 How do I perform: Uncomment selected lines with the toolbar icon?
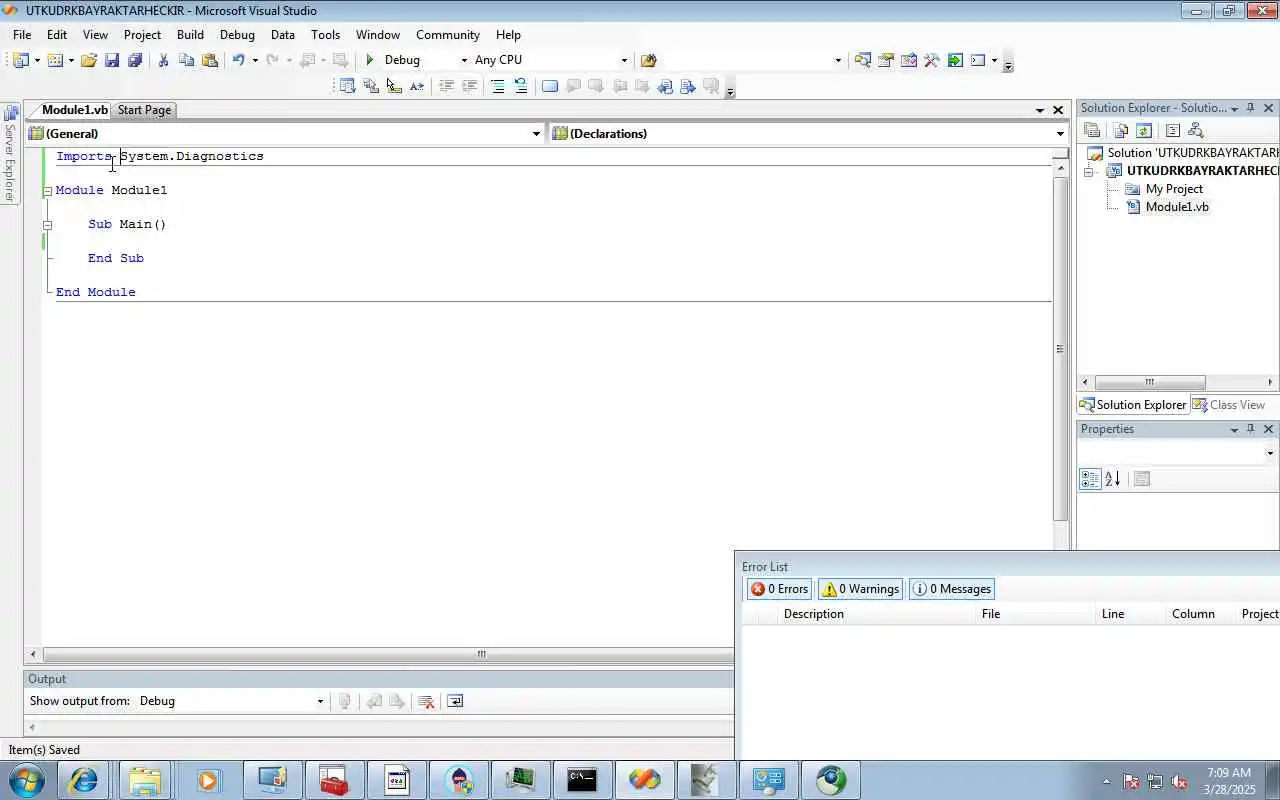[520, 86]
